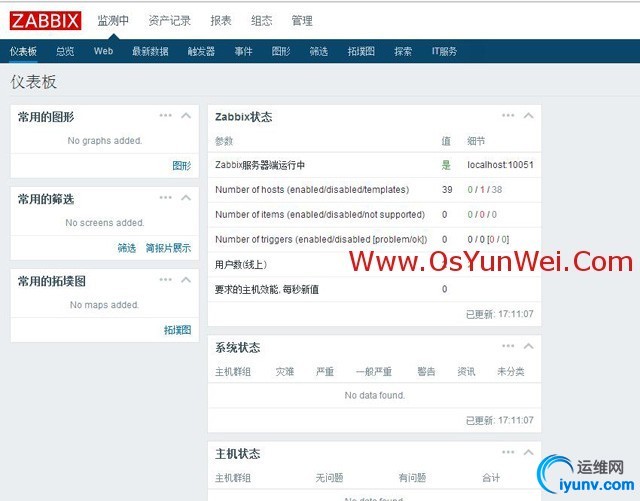
Task: Open options menu of 常用的筛选 widget
Action: pyautogui.click(x=165, y=198)
